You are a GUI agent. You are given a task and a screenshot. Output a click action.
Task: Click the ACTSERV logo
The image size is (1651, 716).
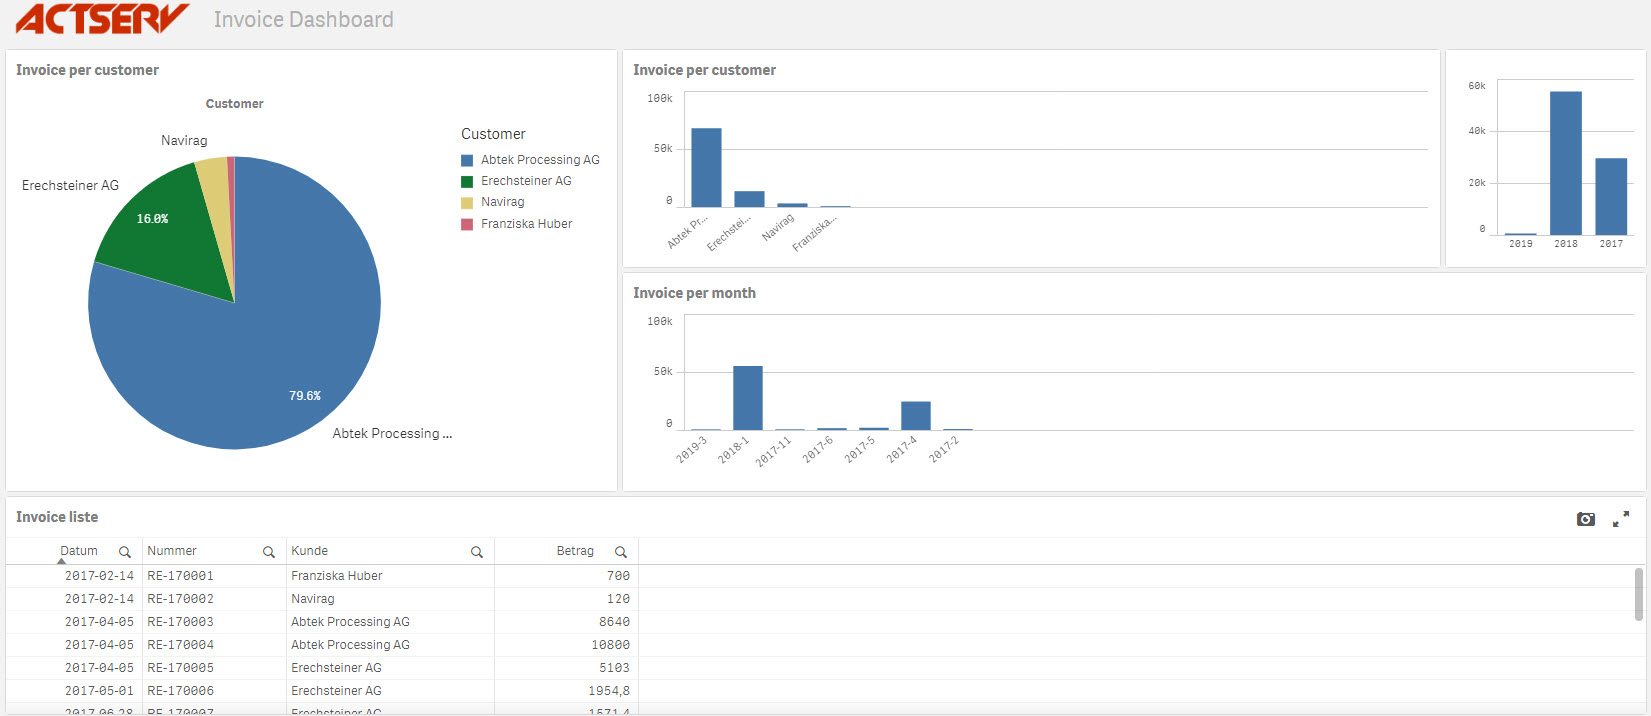click(102, 19)
